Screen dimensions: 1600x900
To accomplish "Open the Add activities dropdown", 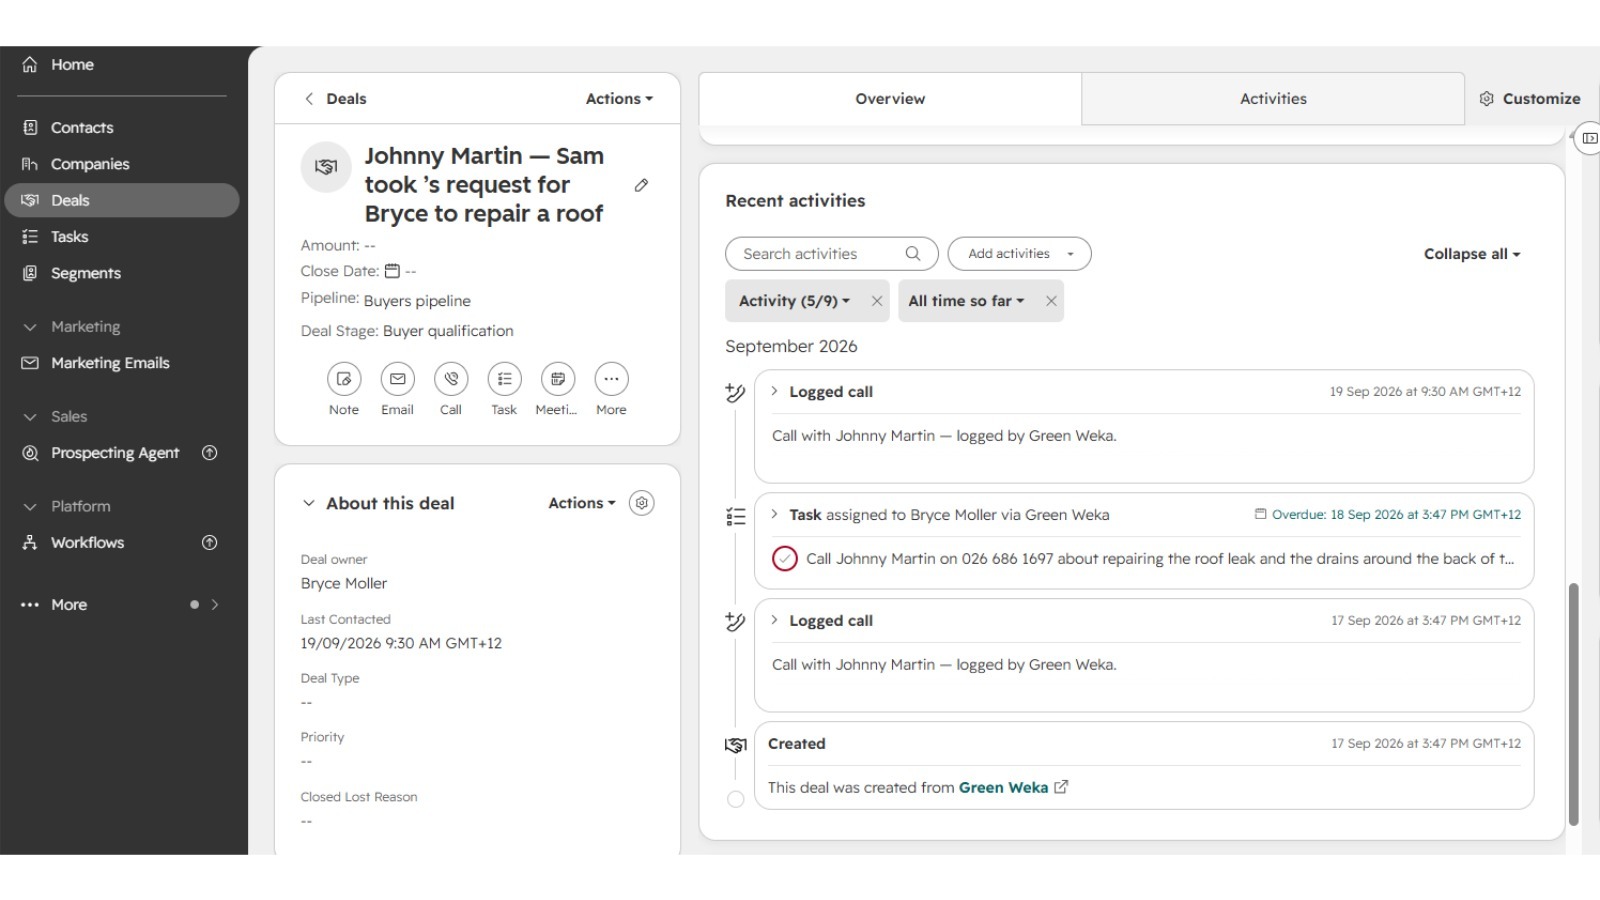I will pyautogui.click(x=1019, y=254).
